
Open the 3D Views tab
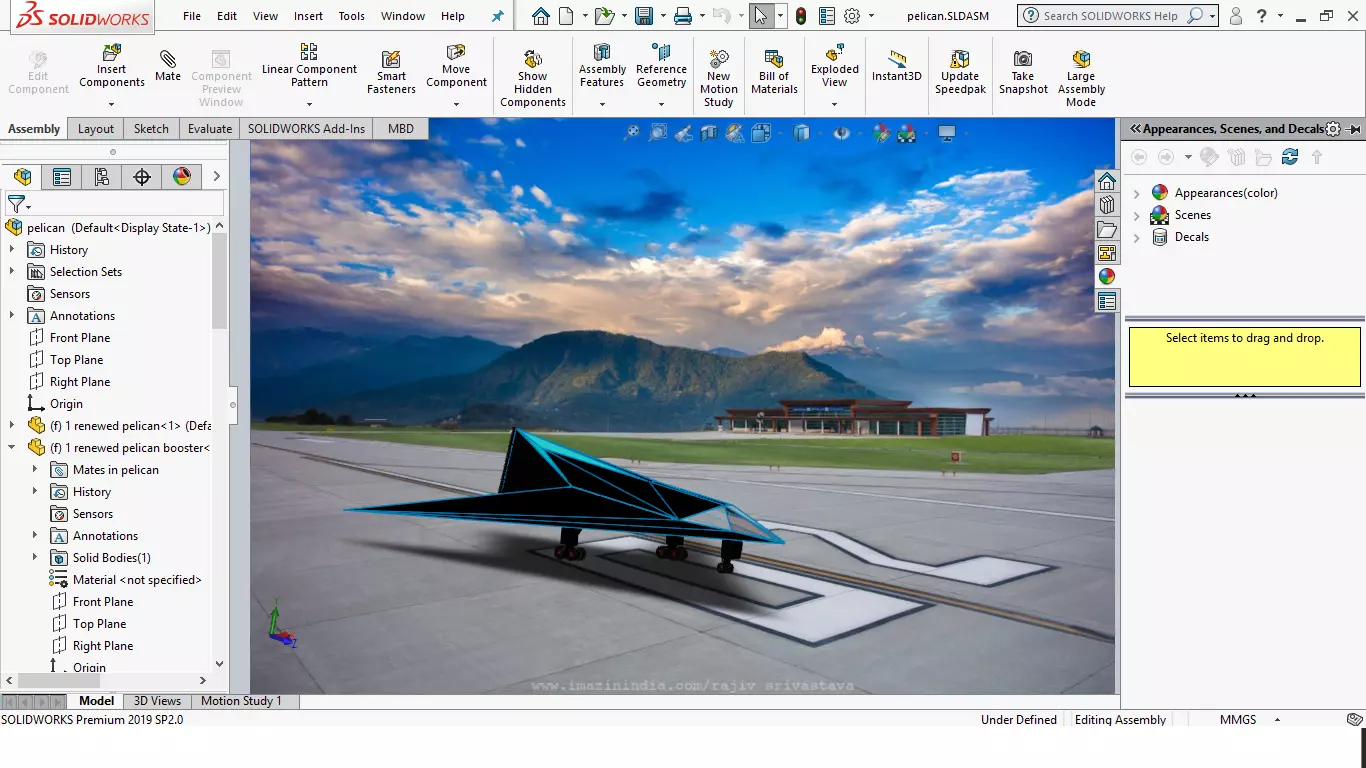(158, 701)
